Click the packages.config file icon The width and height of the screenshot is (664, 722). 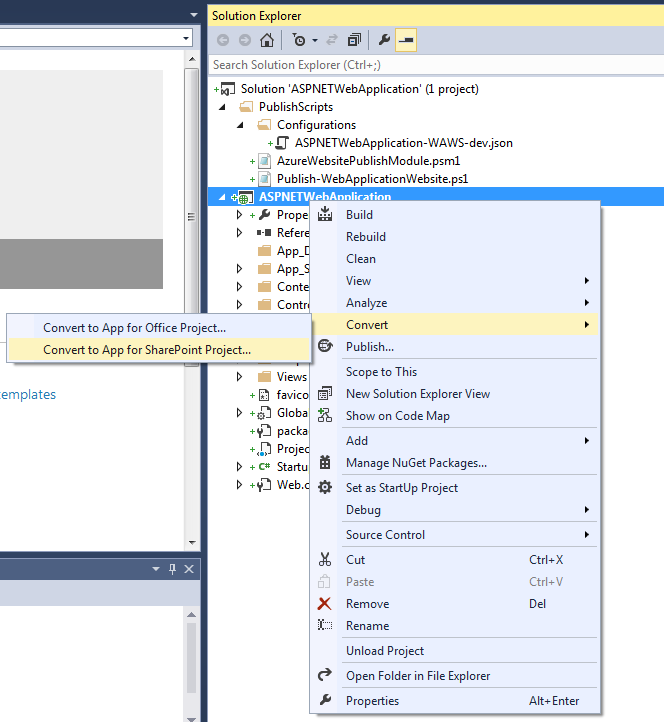264,431
